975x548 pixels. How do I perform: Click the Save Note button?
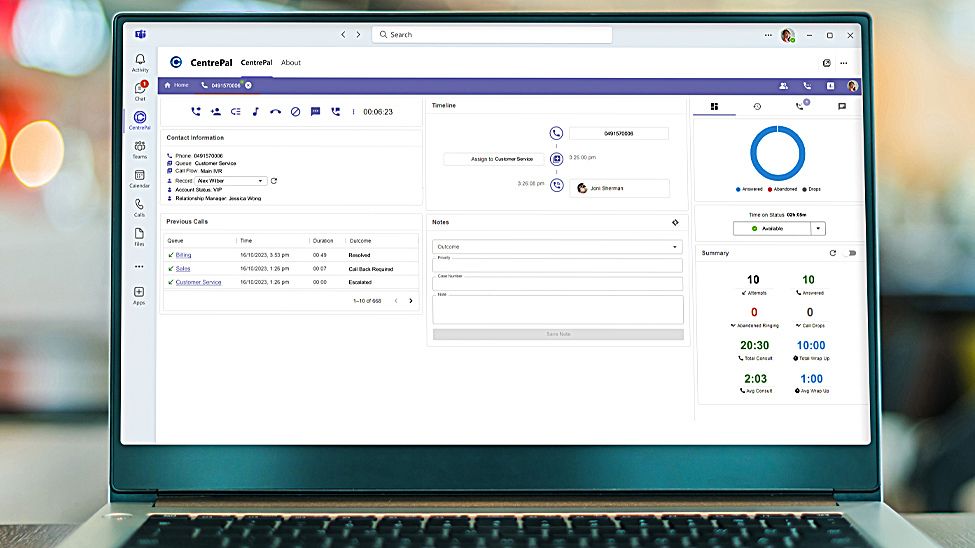(558, 335)
